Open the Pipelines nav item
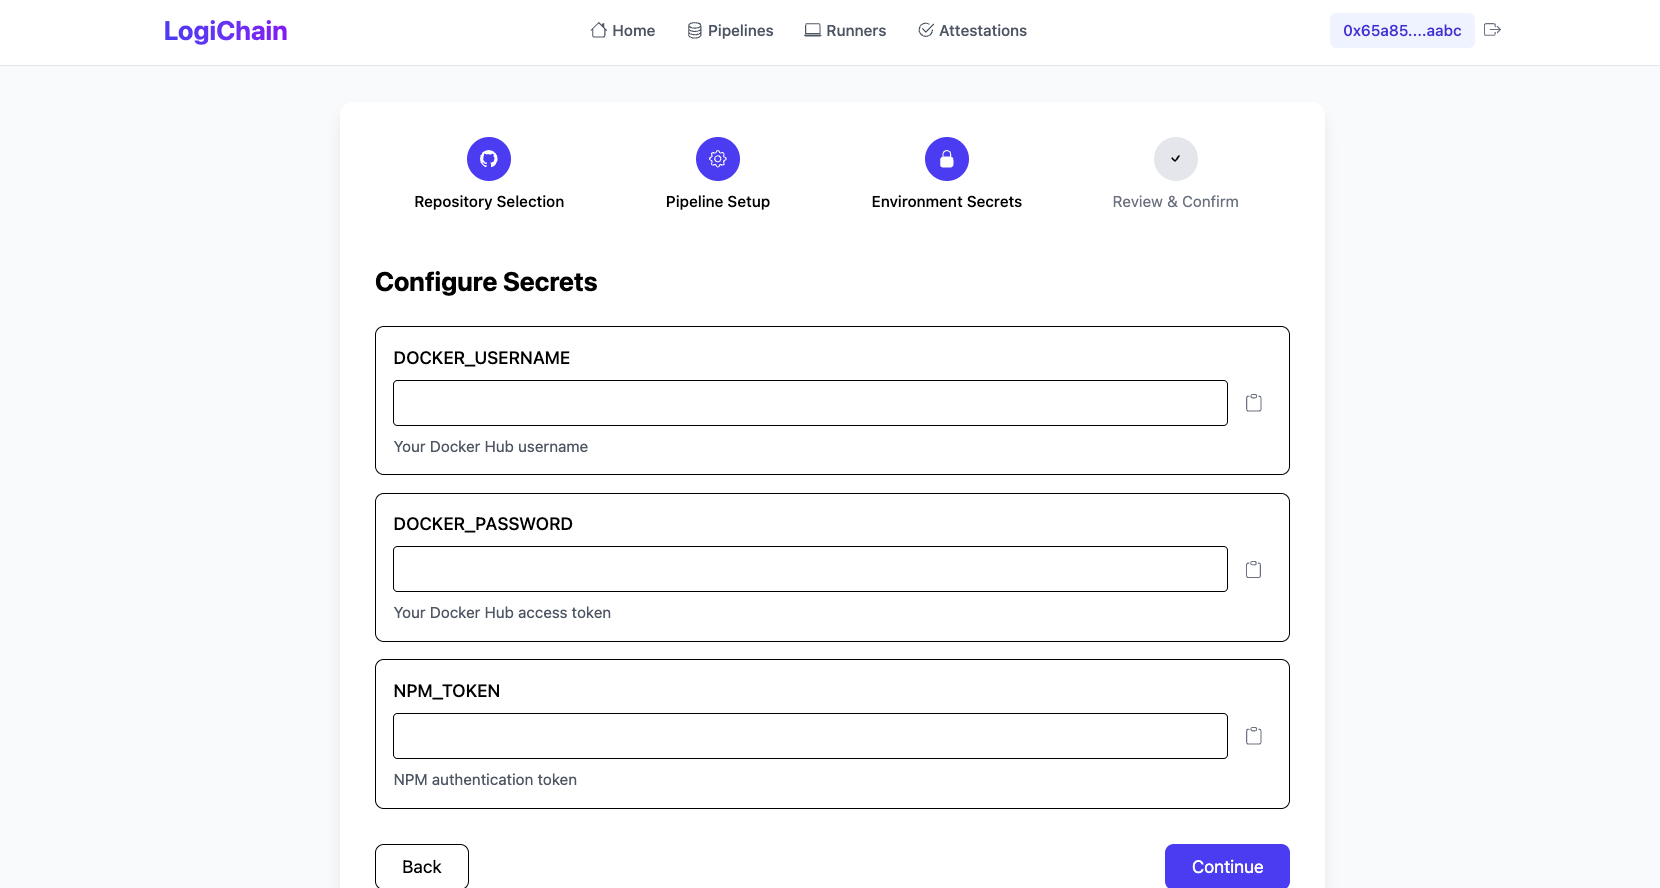 coord(731,31)
